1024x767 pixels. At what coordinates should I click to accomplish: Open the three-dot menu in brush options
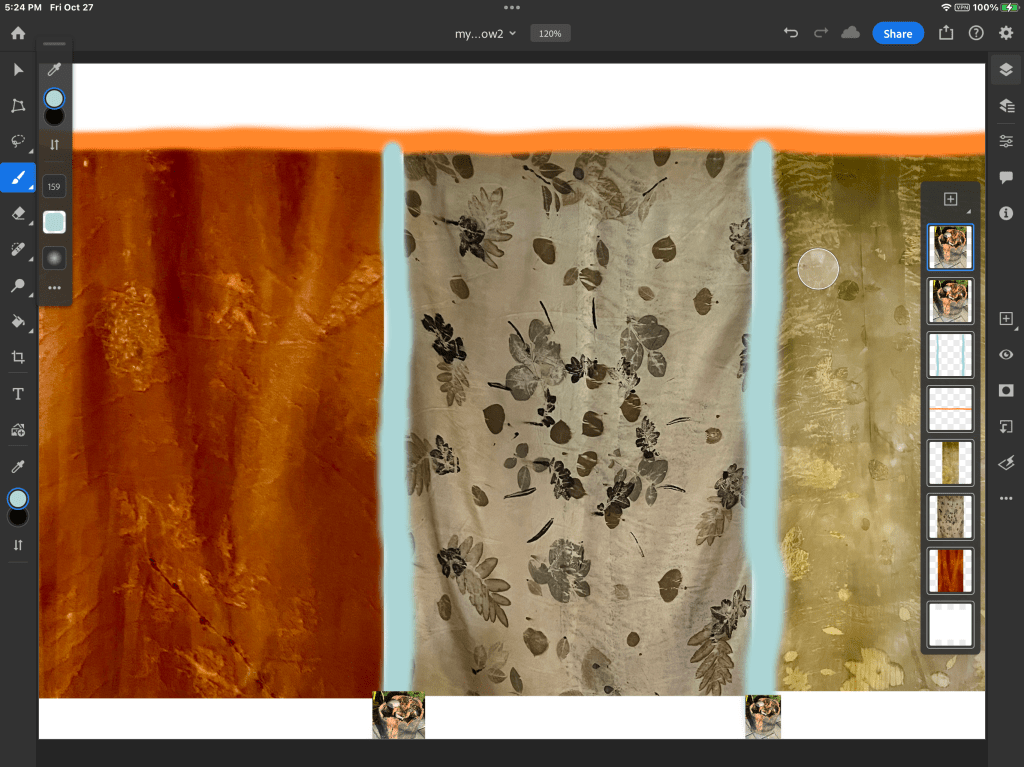tap(55, 288)
